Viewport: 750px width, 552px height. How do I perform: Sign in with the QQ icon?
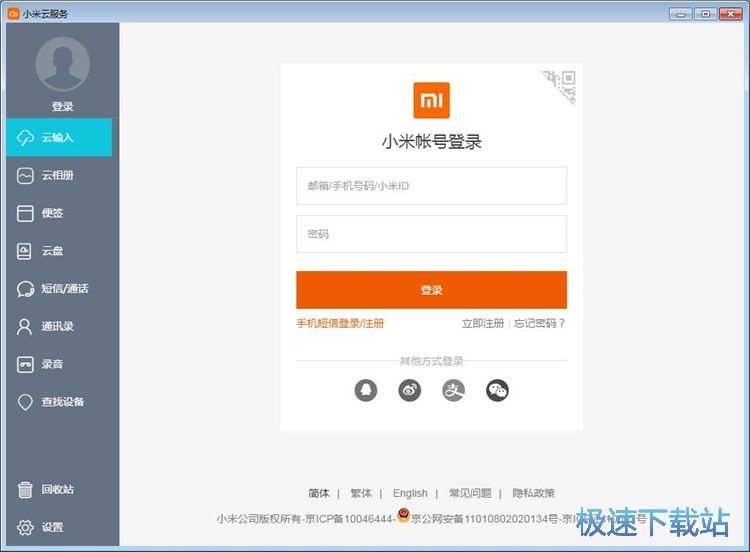(366, 390)
